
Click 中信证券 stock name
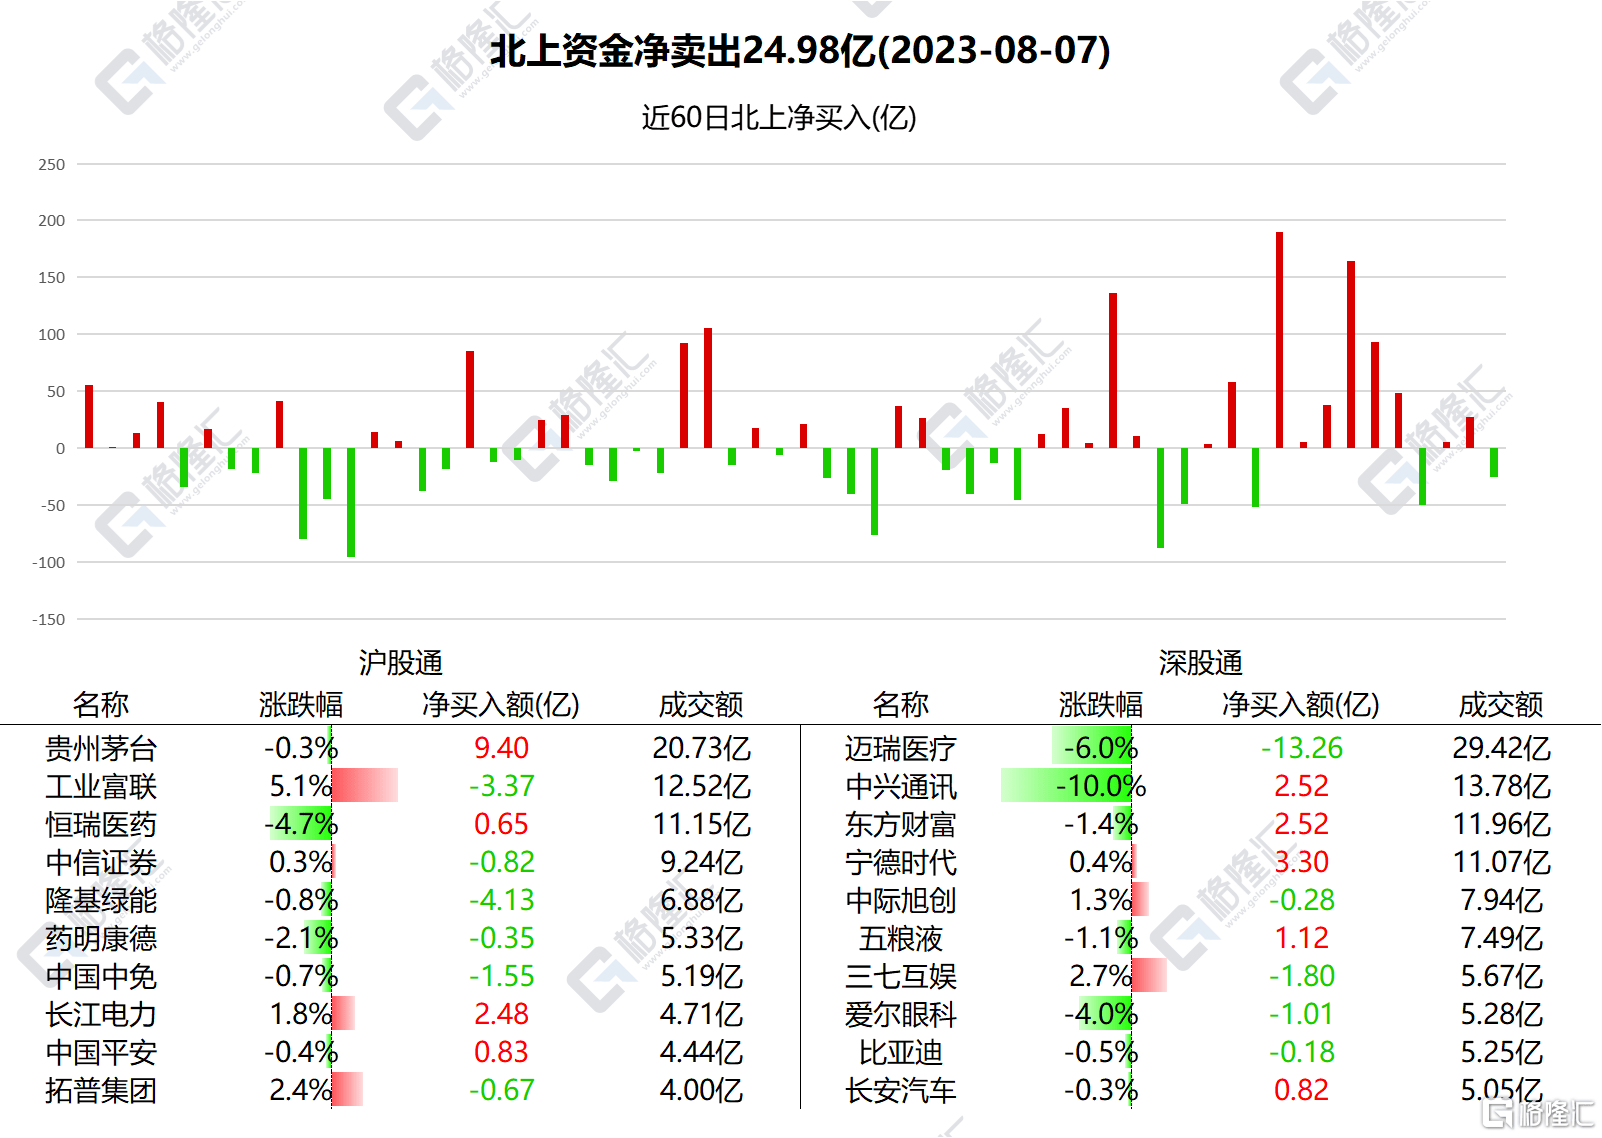pyautogui.click(x=101, y=862)
